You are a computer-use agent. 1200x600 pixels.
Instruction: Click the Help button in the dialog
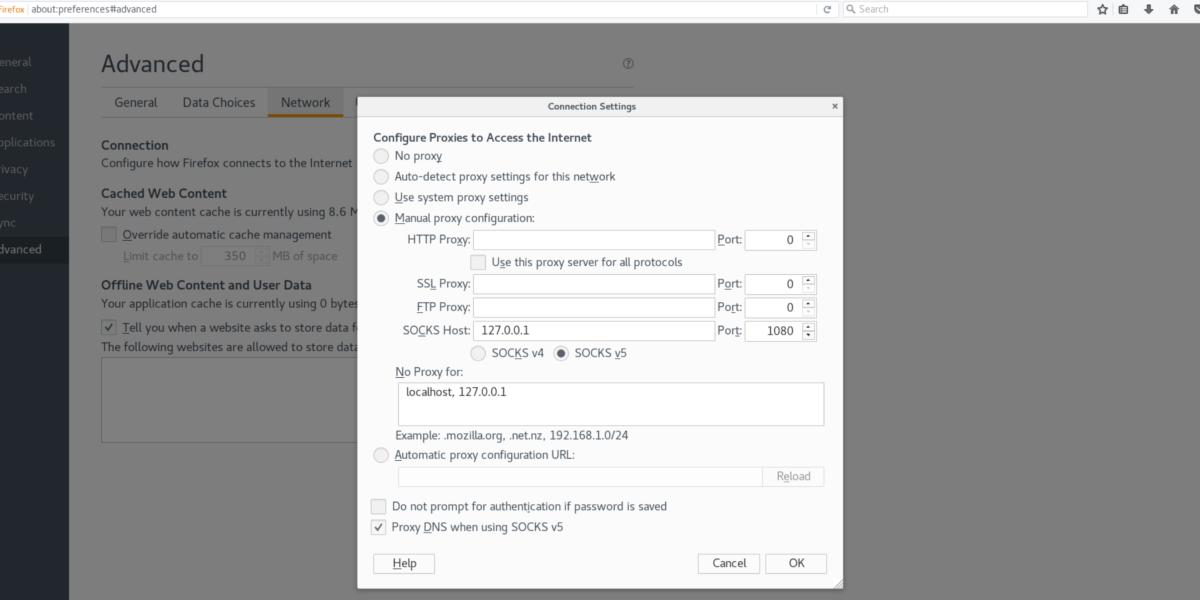pyautogui.click(x=404, y=563)
